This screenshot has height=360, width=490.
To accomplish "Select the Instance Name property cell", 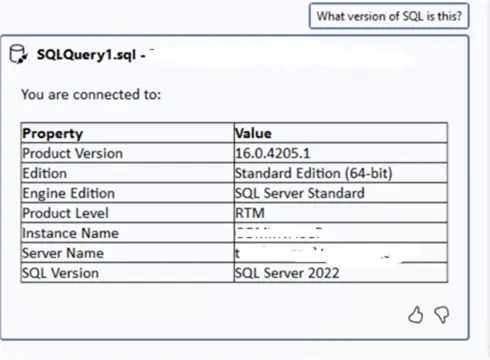I will (127, 233).
